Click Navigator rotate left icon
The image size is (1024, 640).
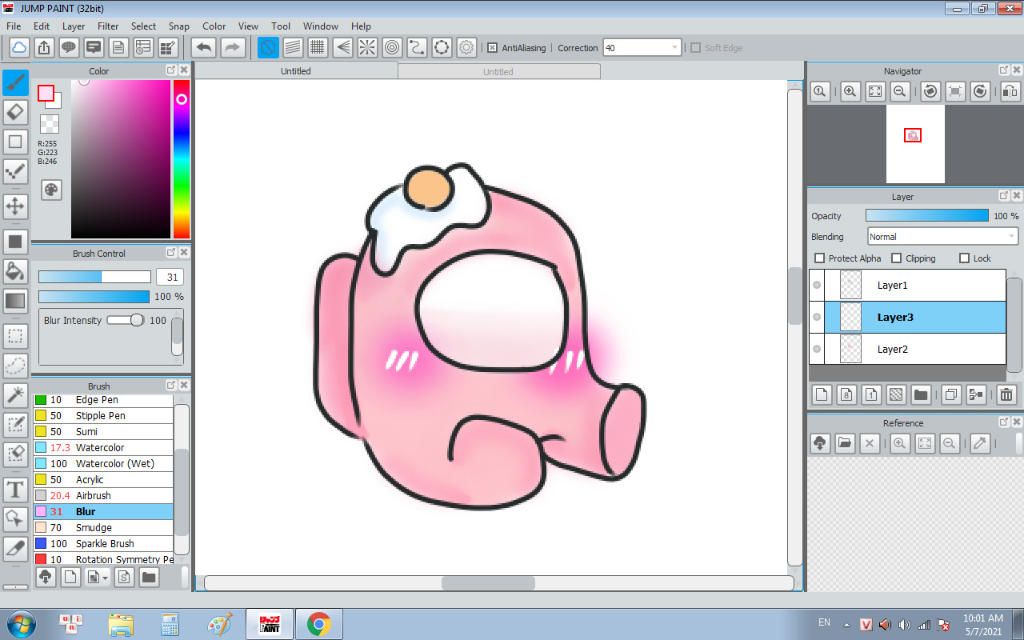click(x=930, y=91)
